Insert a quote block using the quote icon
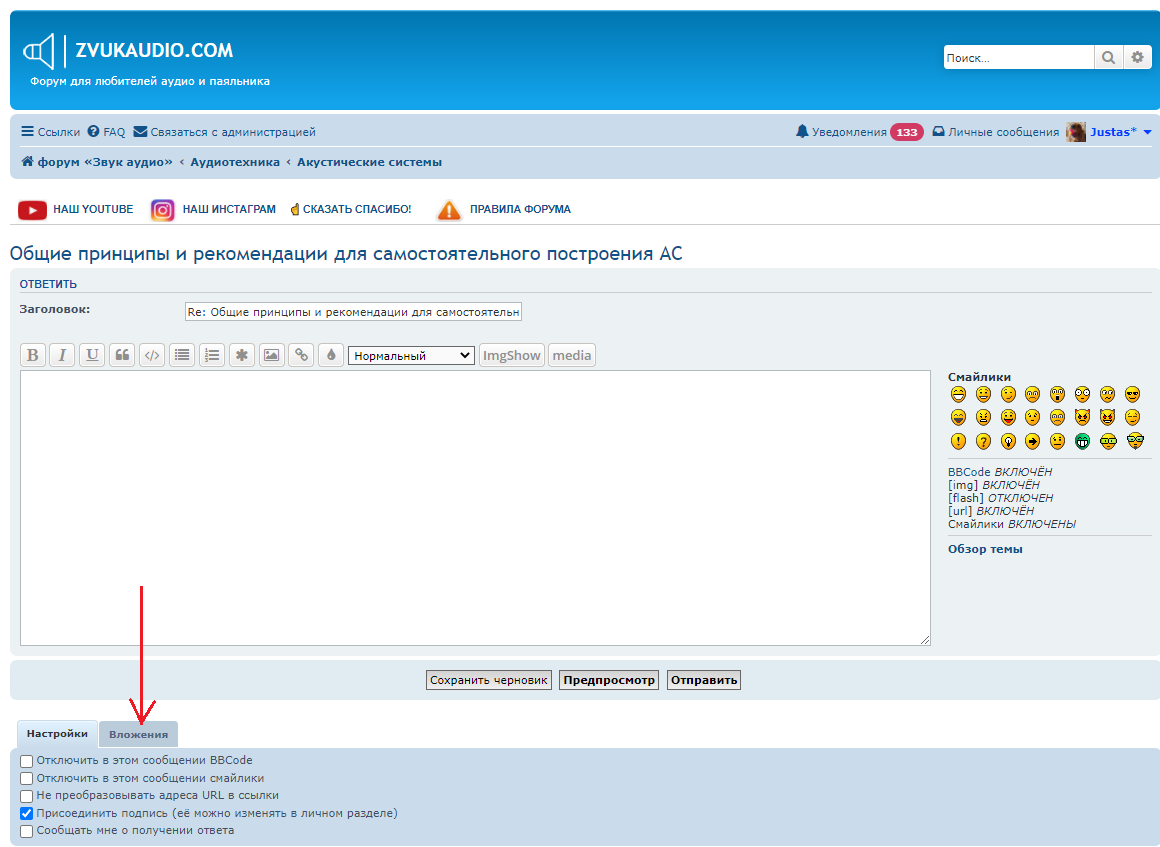1160x847 pixels. click(122, 355)
